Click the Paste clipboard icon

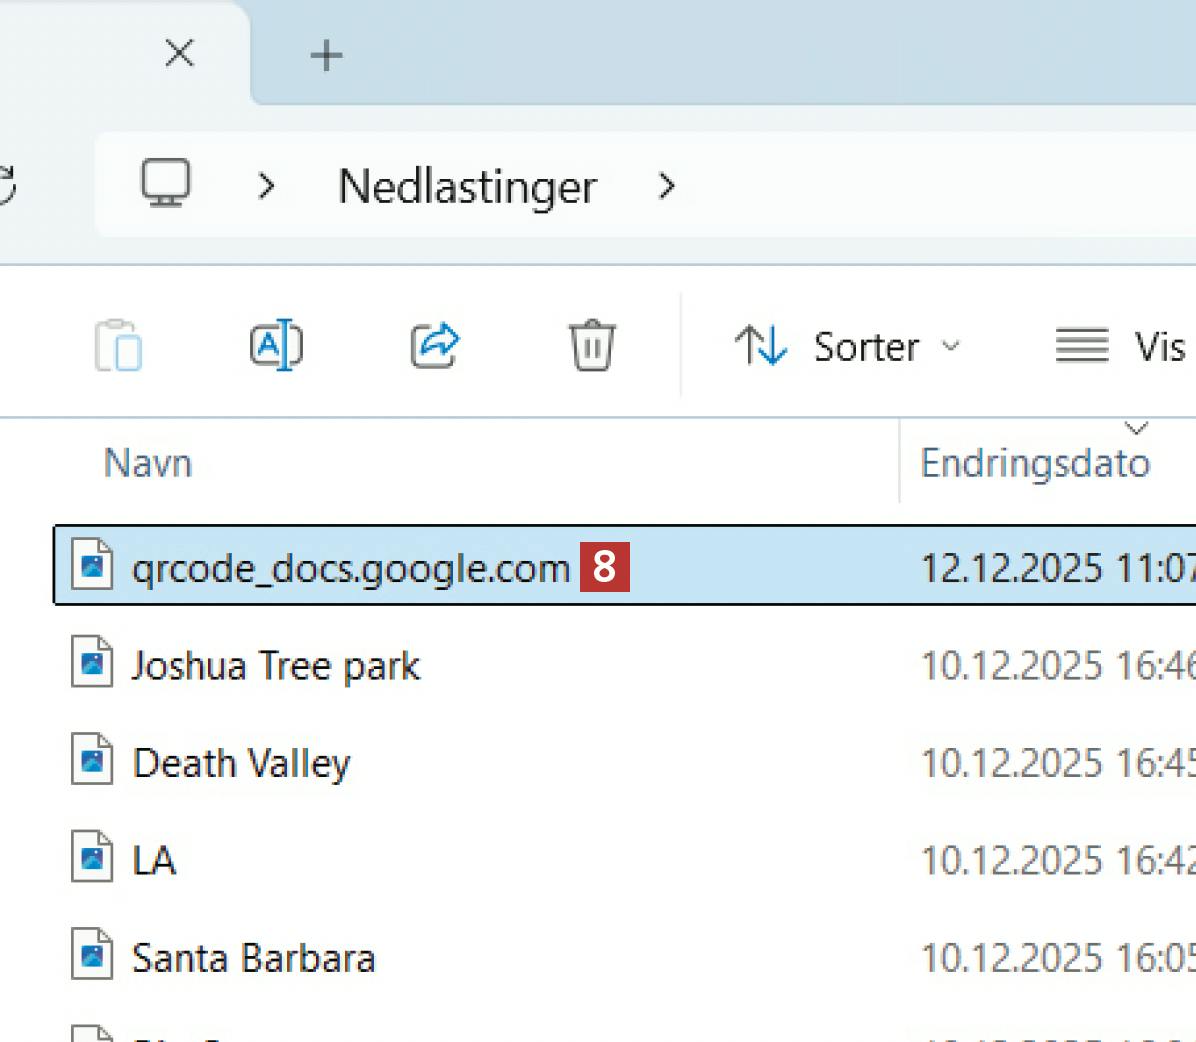tap(119, 346)
